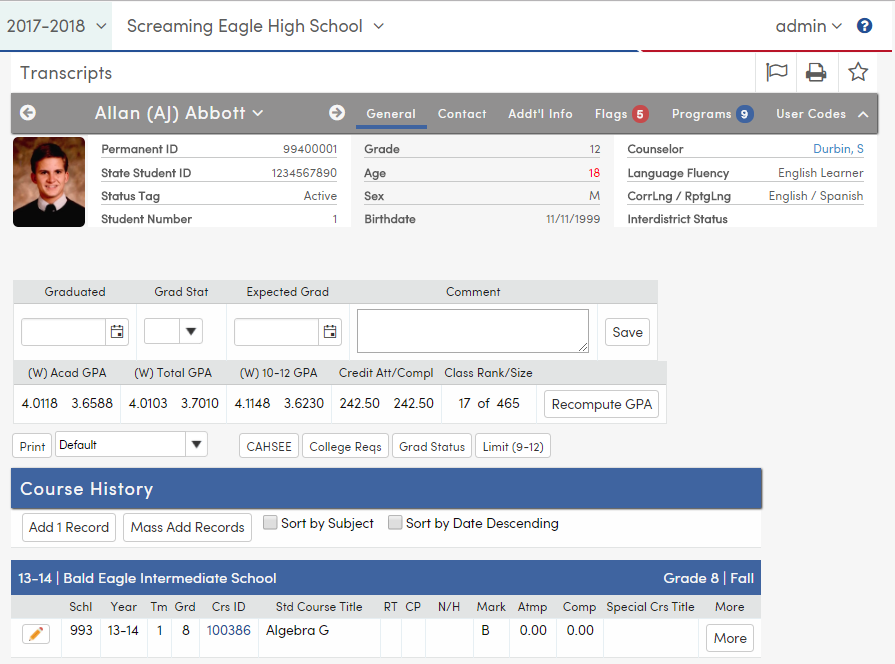
Task: Click the next student arrow
Action: (338, 114)
